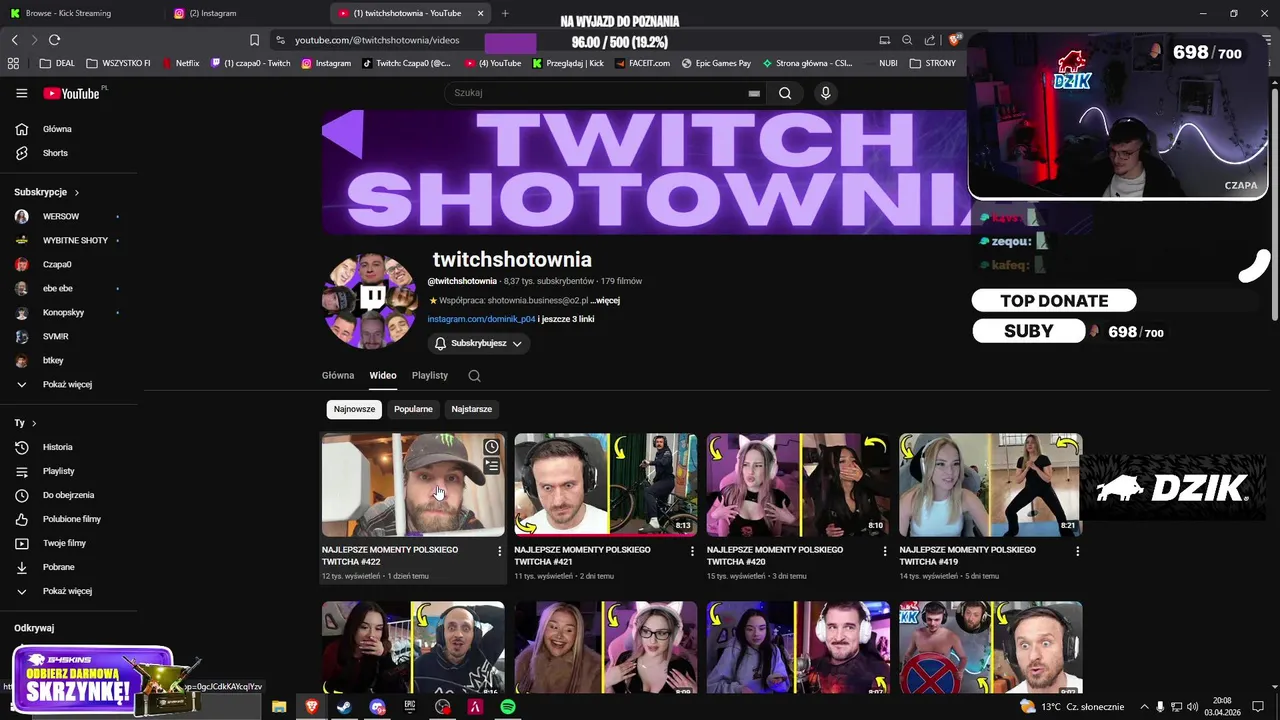Viewport: 1280px width, 720px height.
Task: Expand the Subskrypcje section header
Action: point(46,192)
